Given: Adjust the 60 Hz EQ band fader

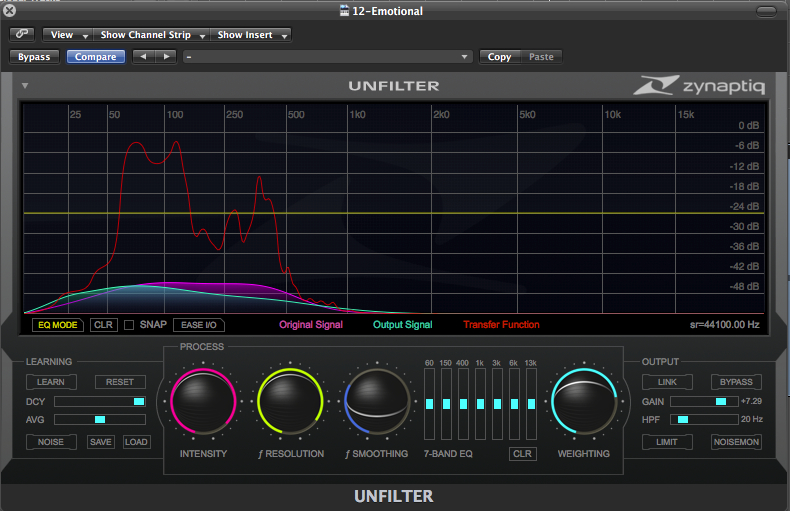Looking at the screenshot, I should coord(429,404).
